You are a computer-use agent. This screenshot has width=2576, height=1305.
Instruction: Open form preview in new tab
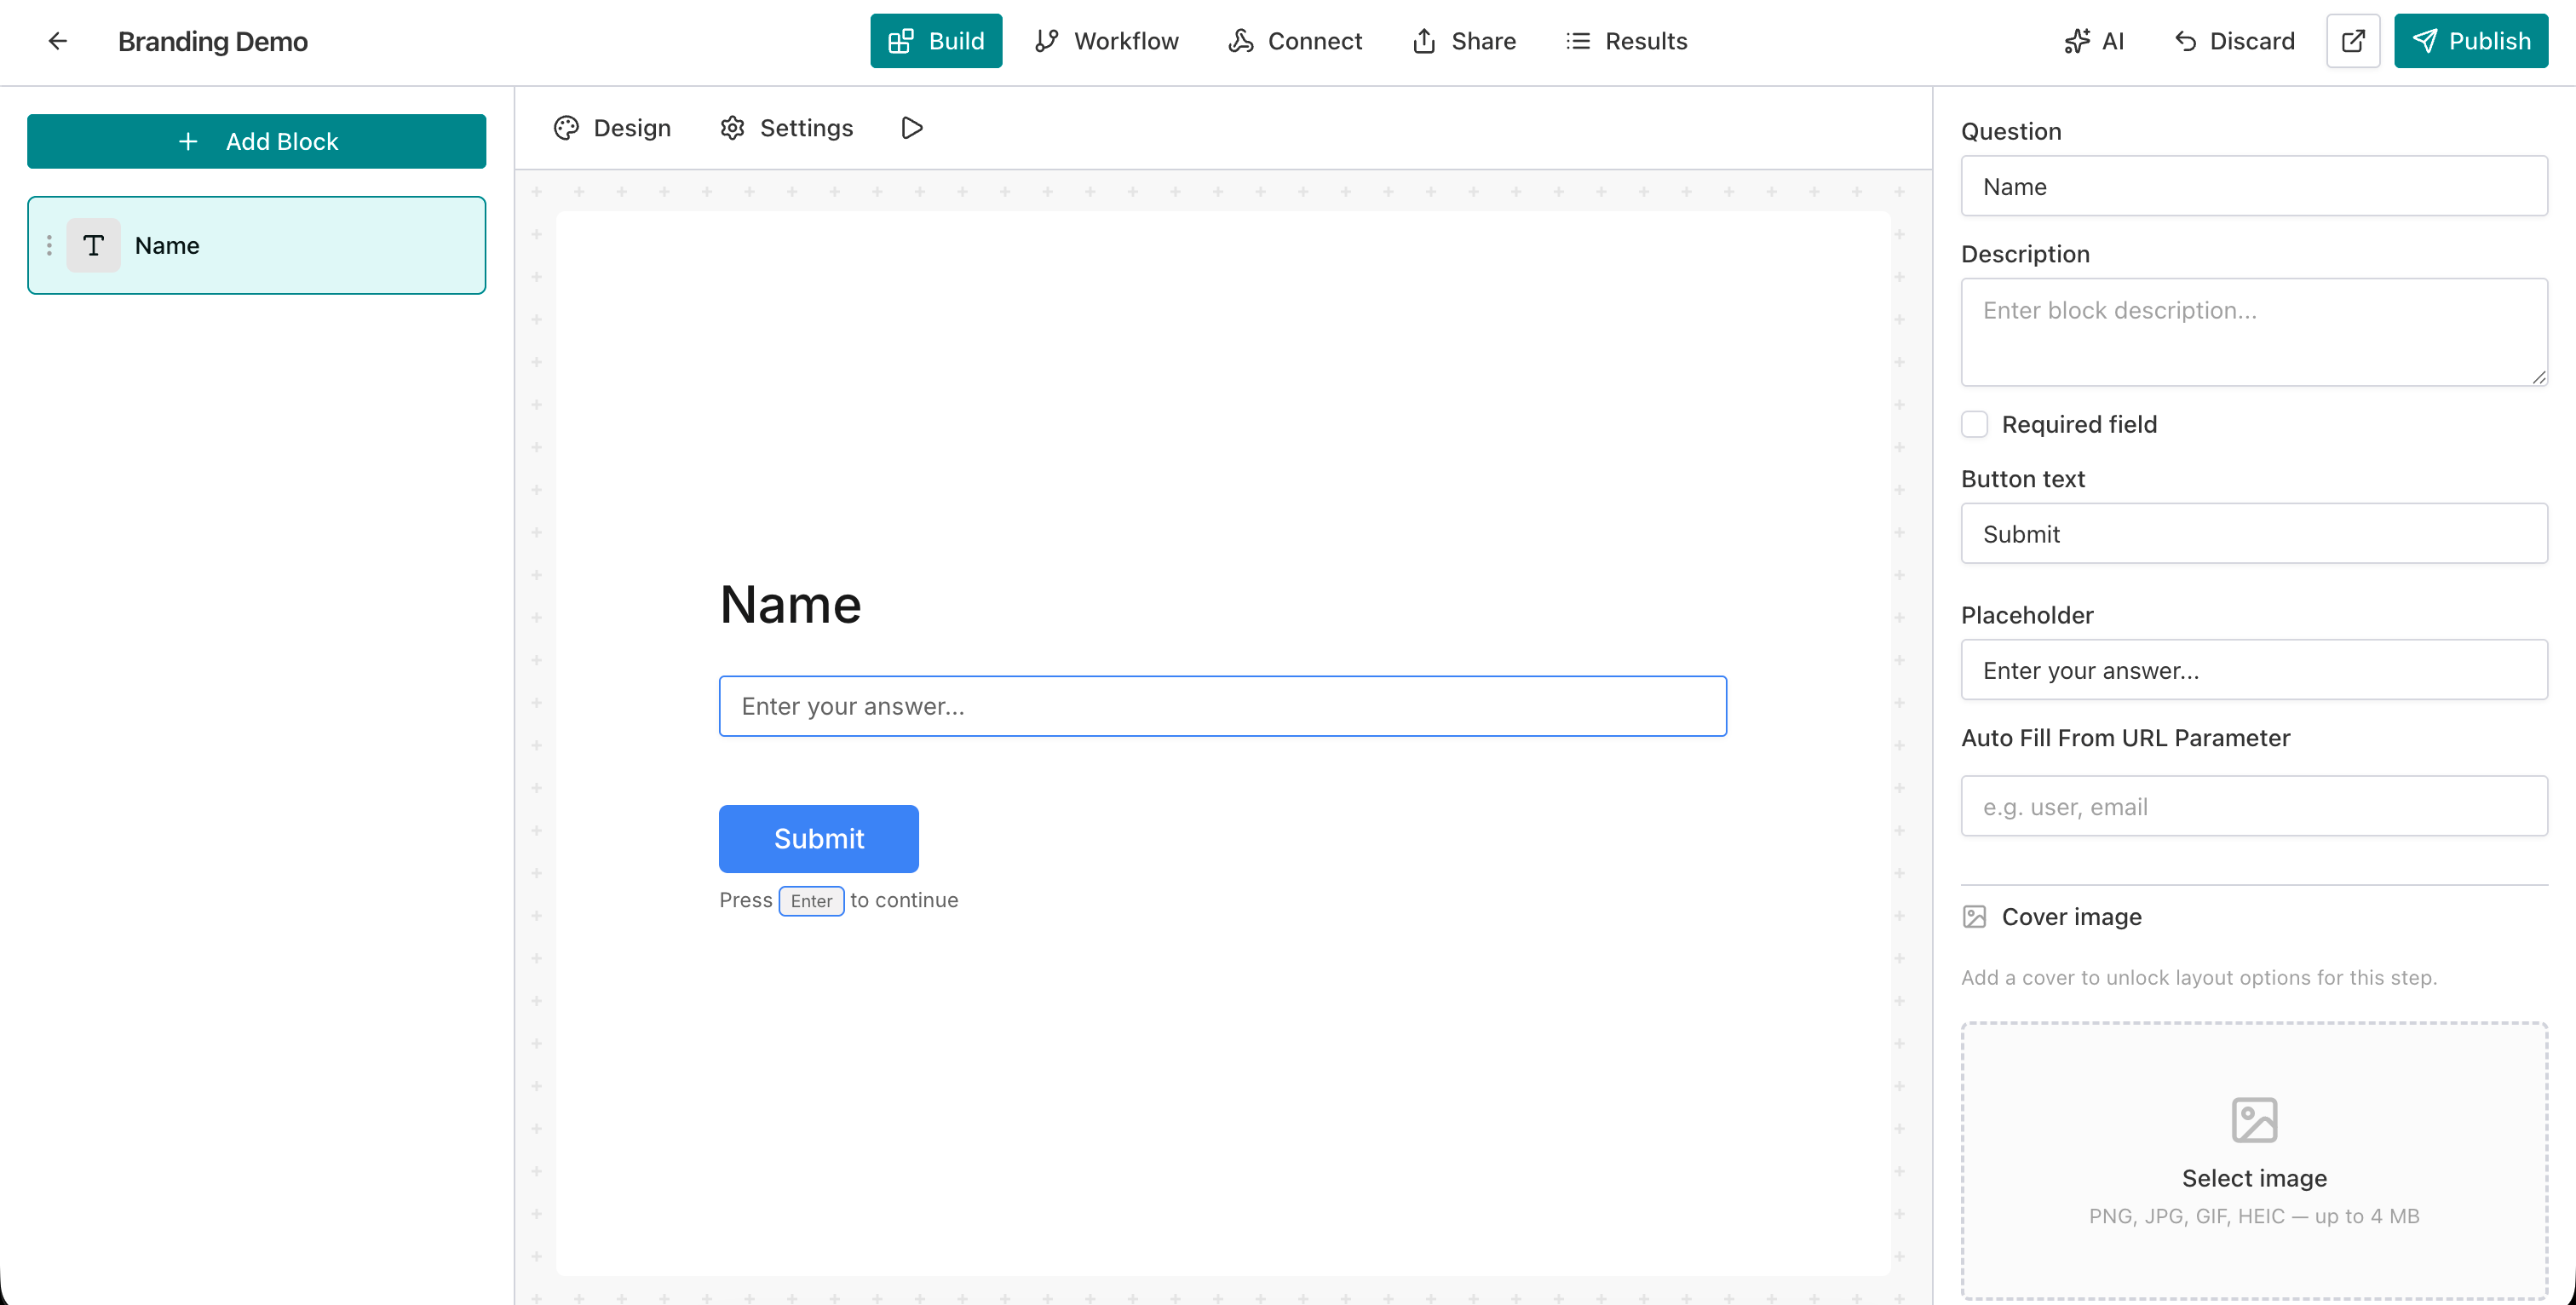2353,41
